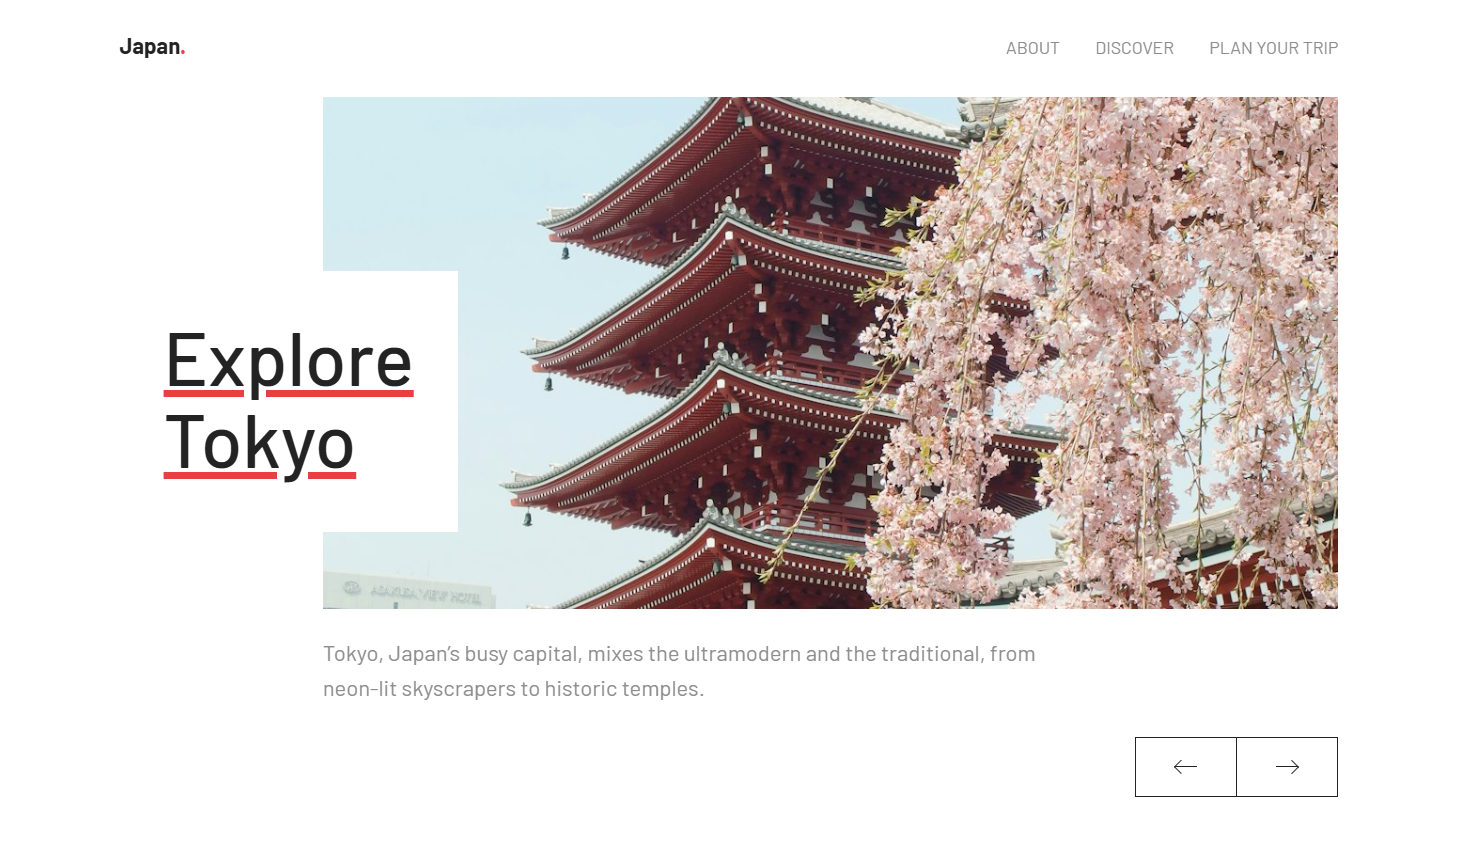Open PLAN YOUR TRIP link
The width and height of the screenshot is (1457, 845).
1273,48
